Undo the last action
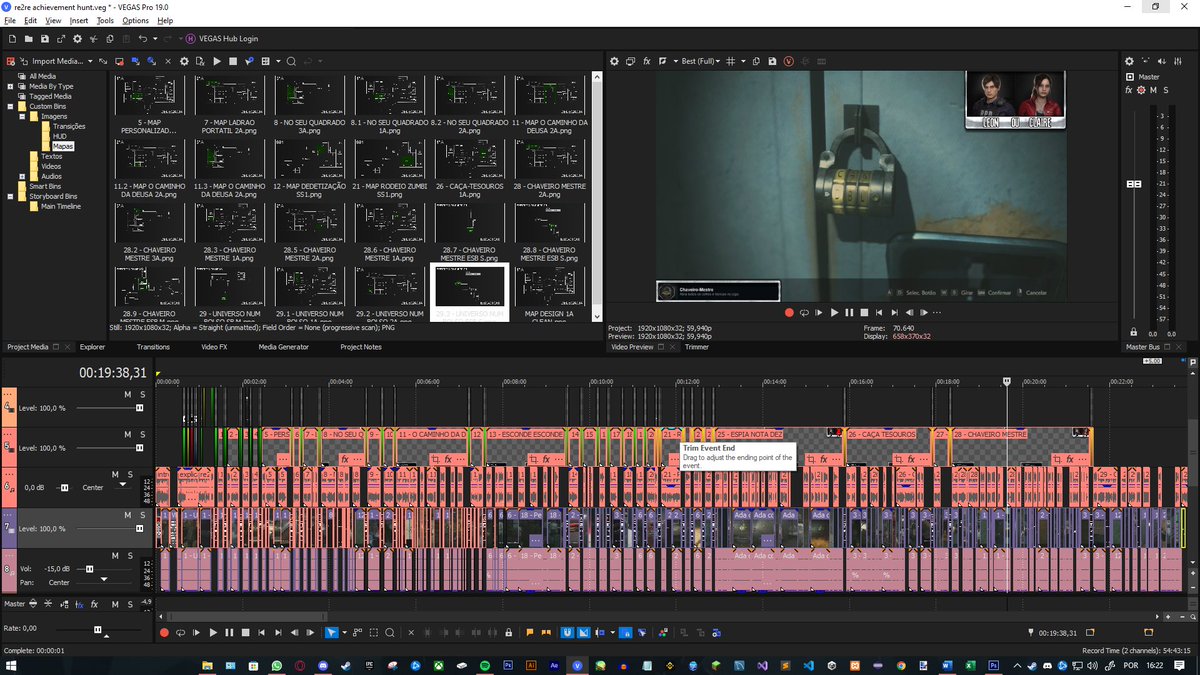 143,38
